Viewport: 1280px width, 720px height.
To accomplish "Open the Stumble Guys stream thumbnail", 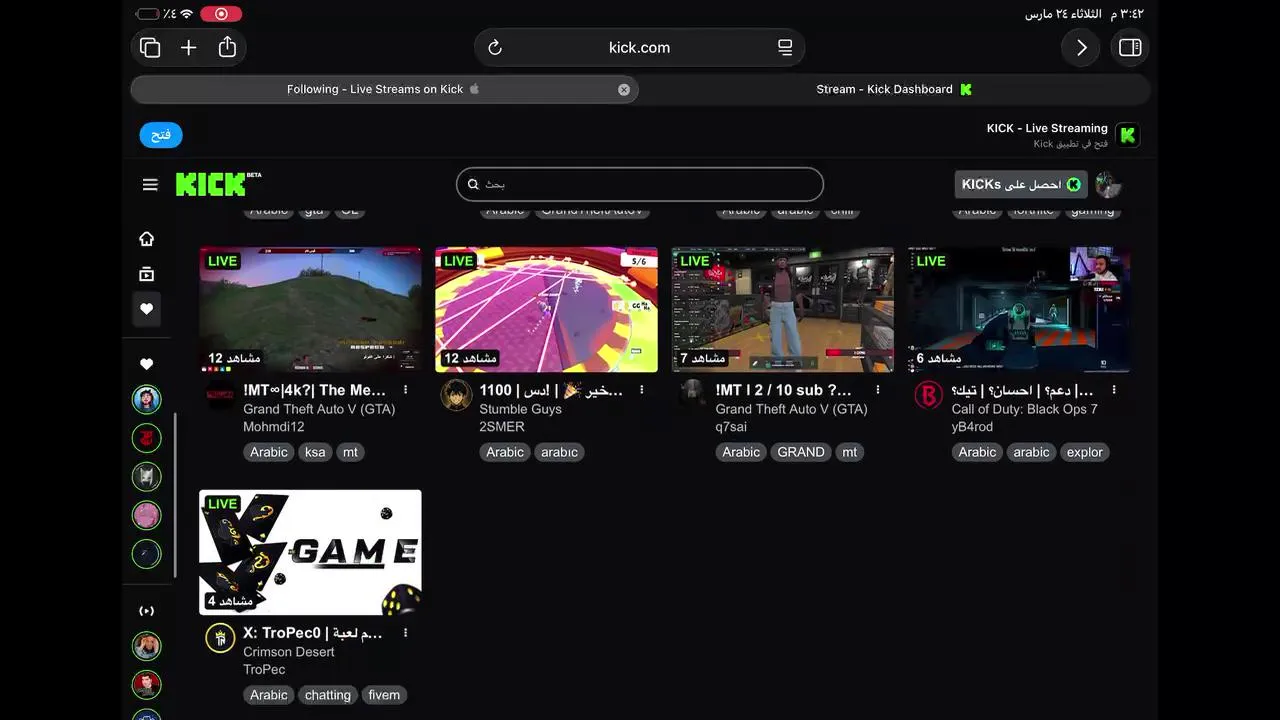I will (x=546, y=309).
